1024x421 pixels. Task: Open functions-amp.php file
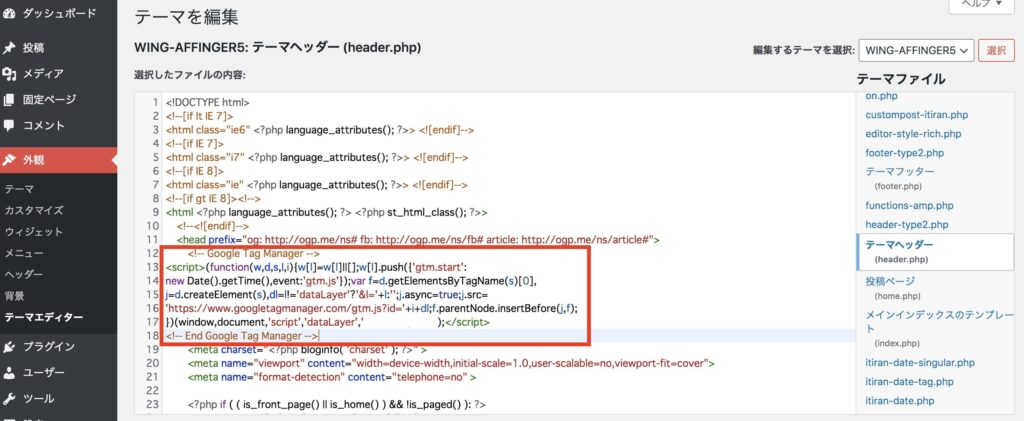pos(909,206)
